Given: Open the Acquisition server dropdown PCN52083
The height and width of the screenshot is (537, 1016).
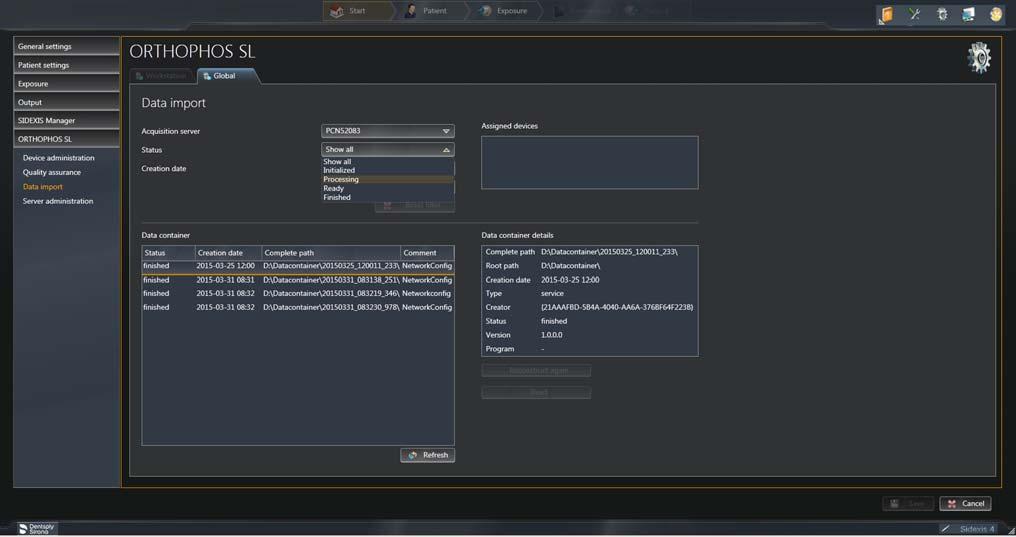Looking at the screenshot, I should 387,131.
